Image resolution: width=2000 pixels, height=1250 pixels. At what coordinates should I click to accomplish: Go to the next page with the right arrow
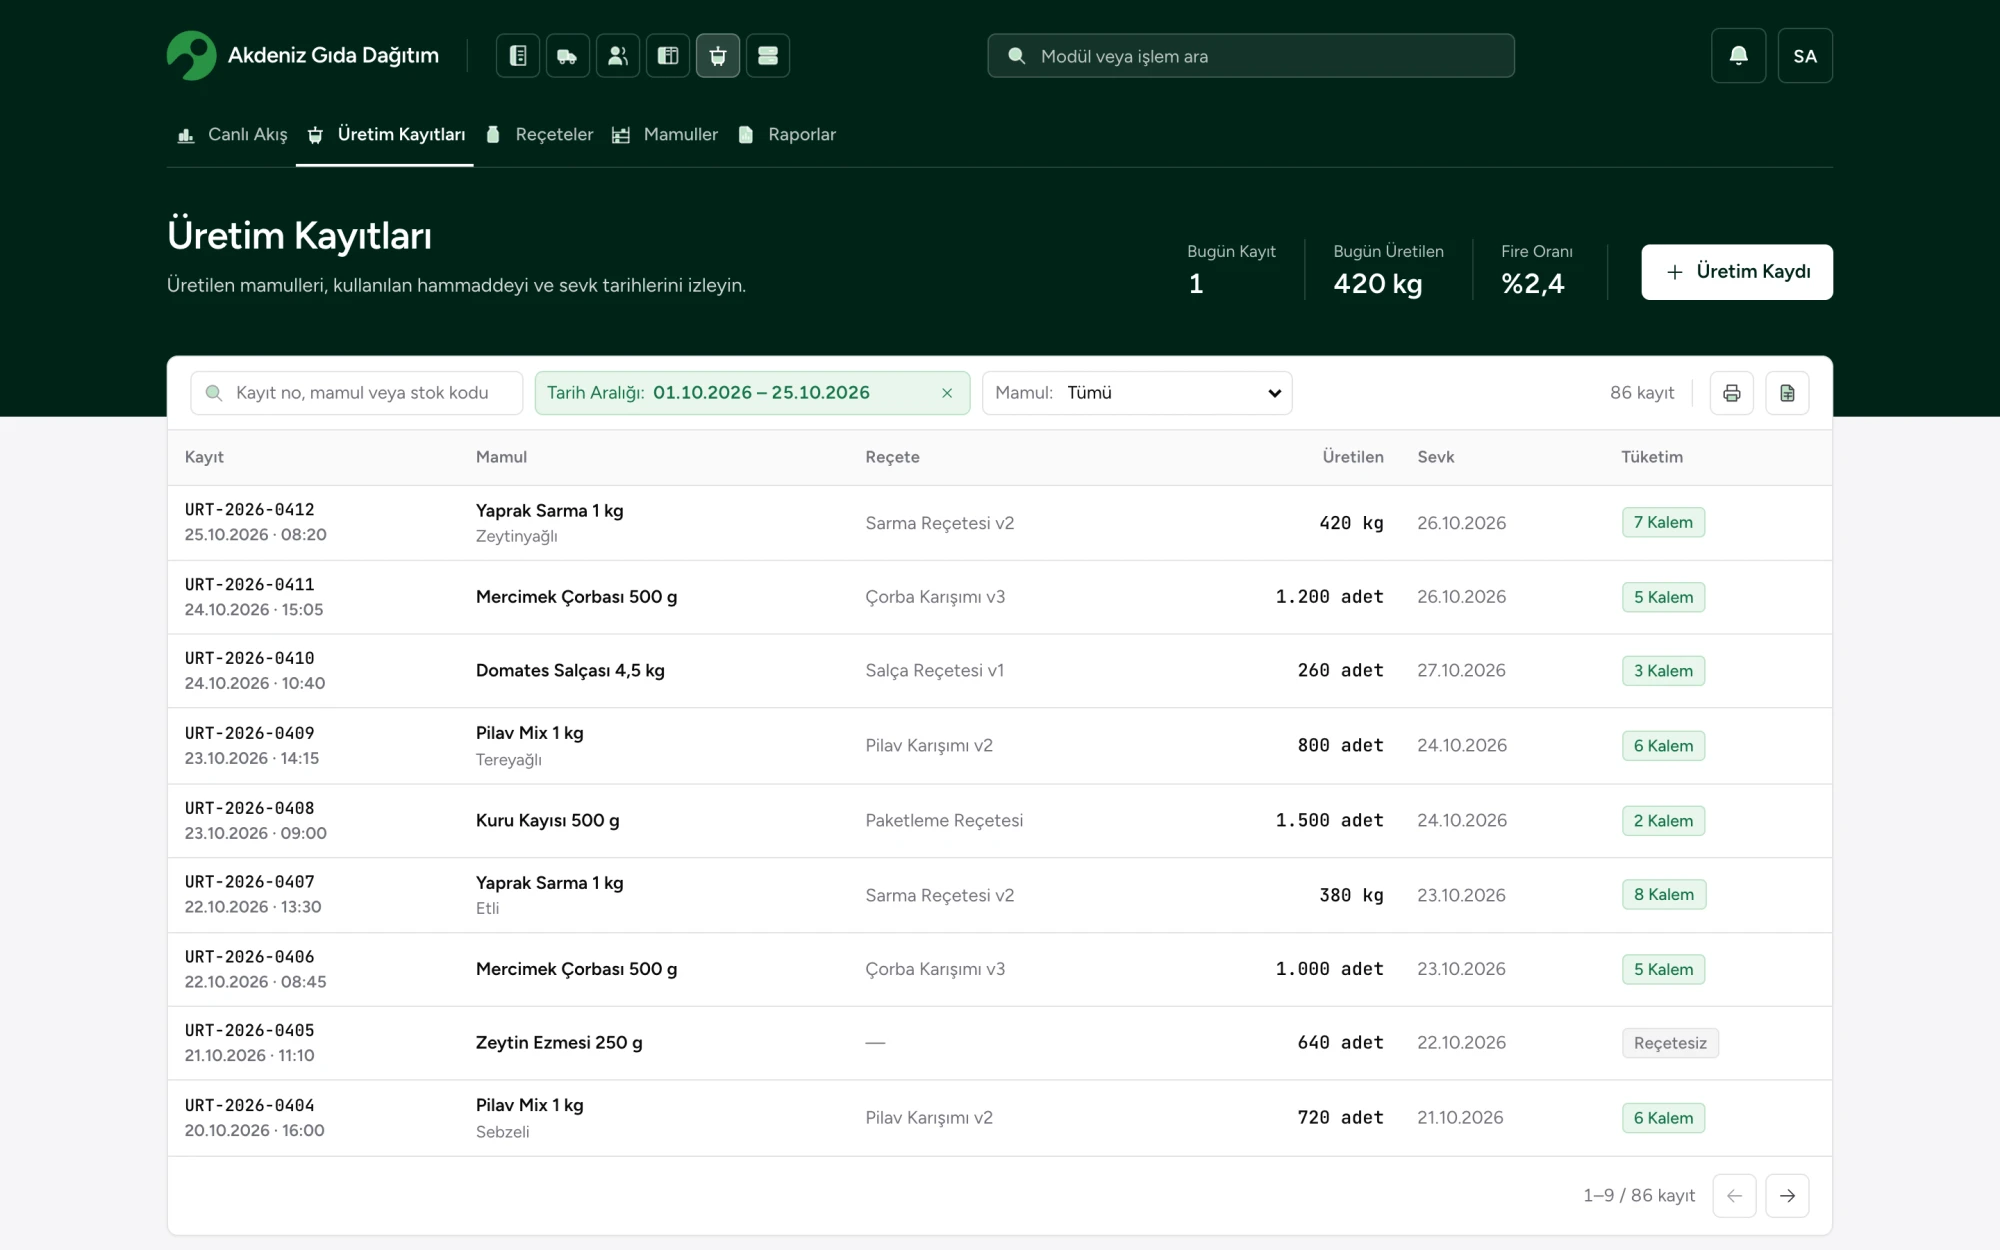point(1787,1196)
